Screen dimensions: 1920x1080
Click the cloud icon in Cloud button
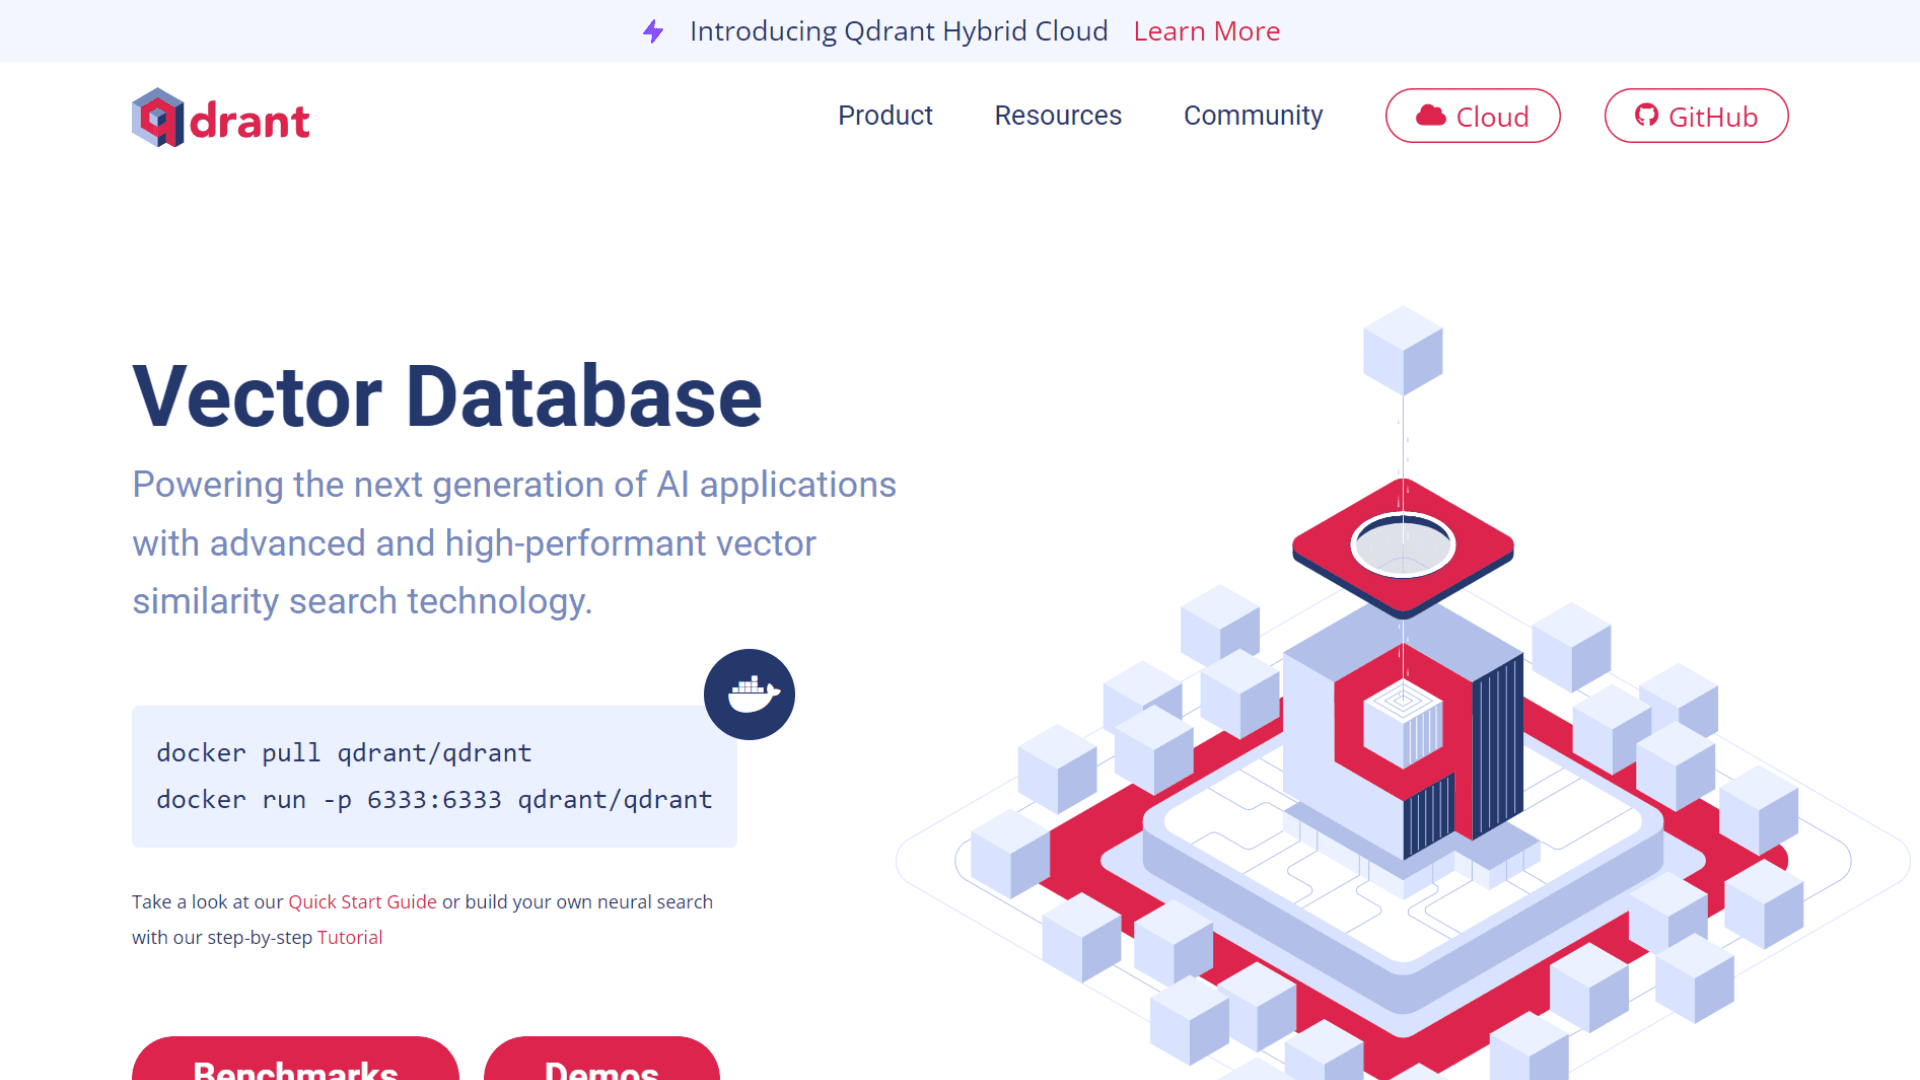tap(1431, 116)
